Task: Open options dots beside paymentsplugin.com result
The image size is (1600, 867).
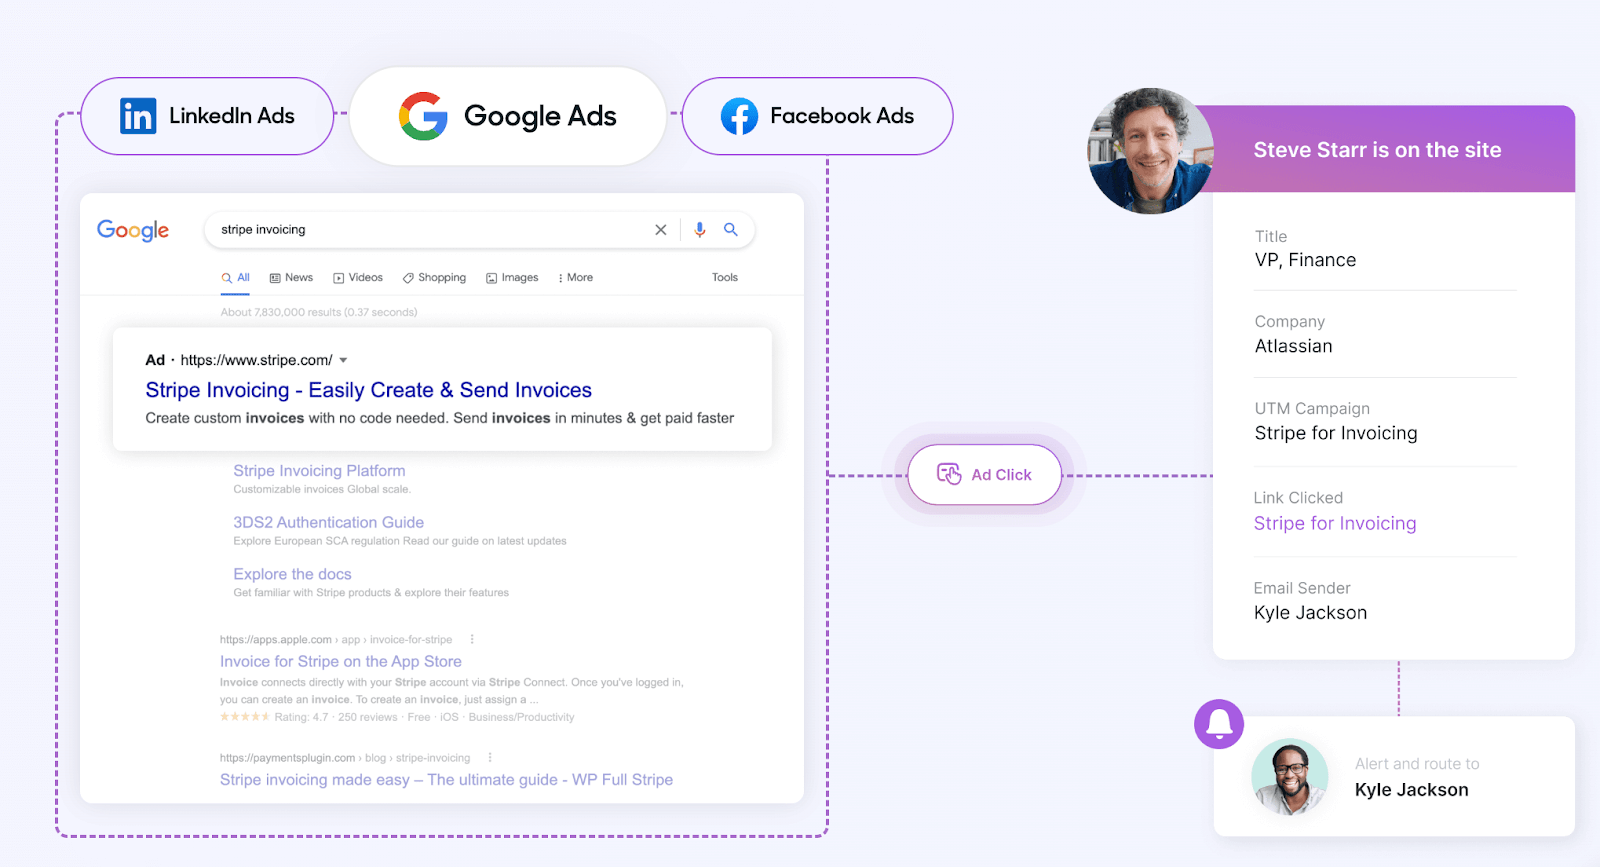Action: 490,757
